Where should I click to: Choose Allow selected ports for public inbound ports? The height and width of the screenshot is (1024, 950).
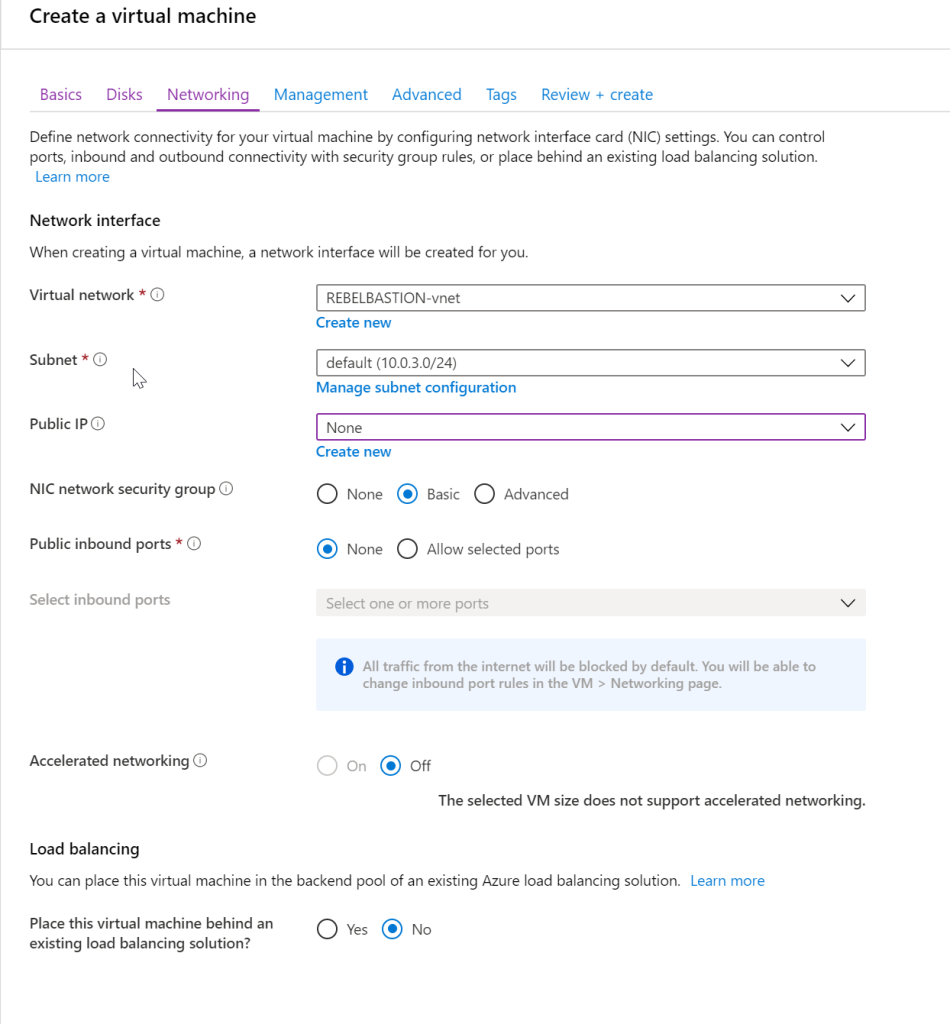click(x=407, y=548)
